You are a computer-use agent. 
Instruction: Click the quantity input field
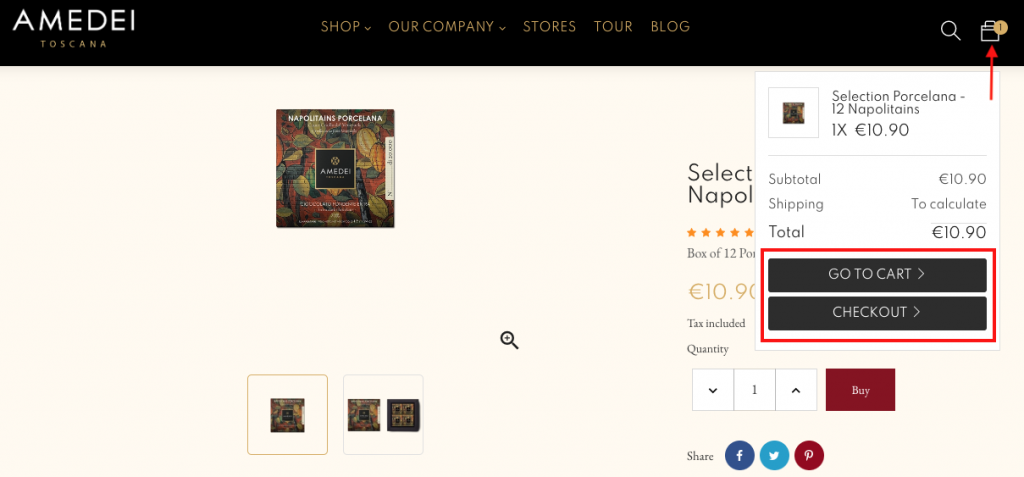tap(755, 390)
